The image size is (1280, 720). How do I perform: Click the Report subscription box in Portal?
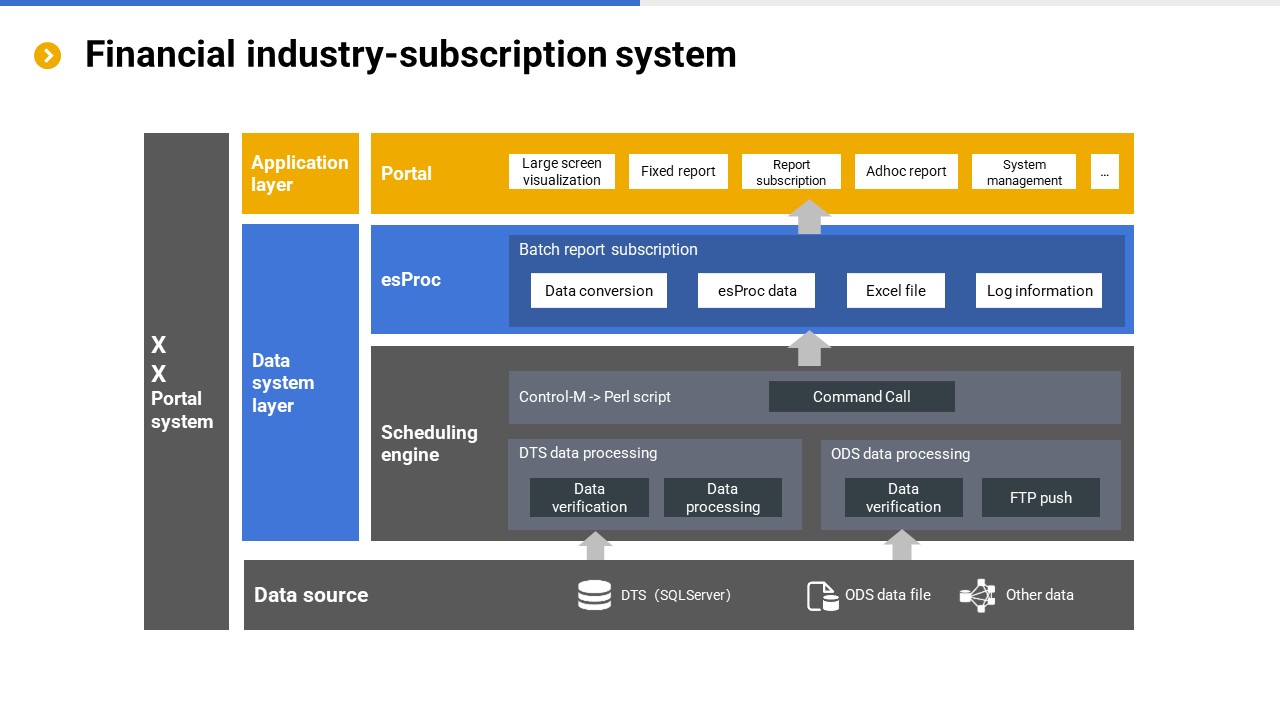(791, 172)
